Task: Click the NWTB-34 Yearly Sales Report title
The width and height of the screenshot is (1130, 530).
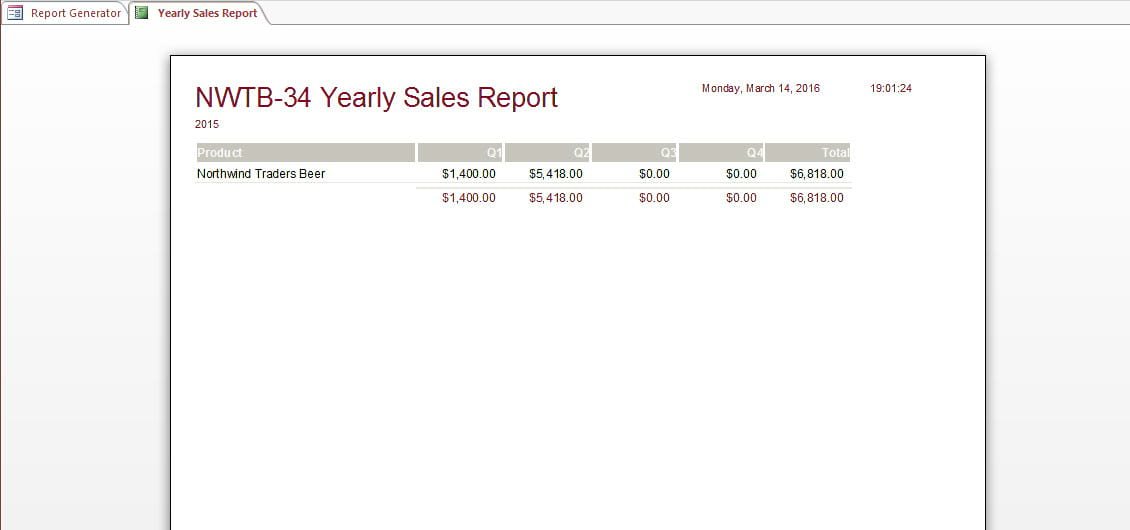Action: click(376, 97)
